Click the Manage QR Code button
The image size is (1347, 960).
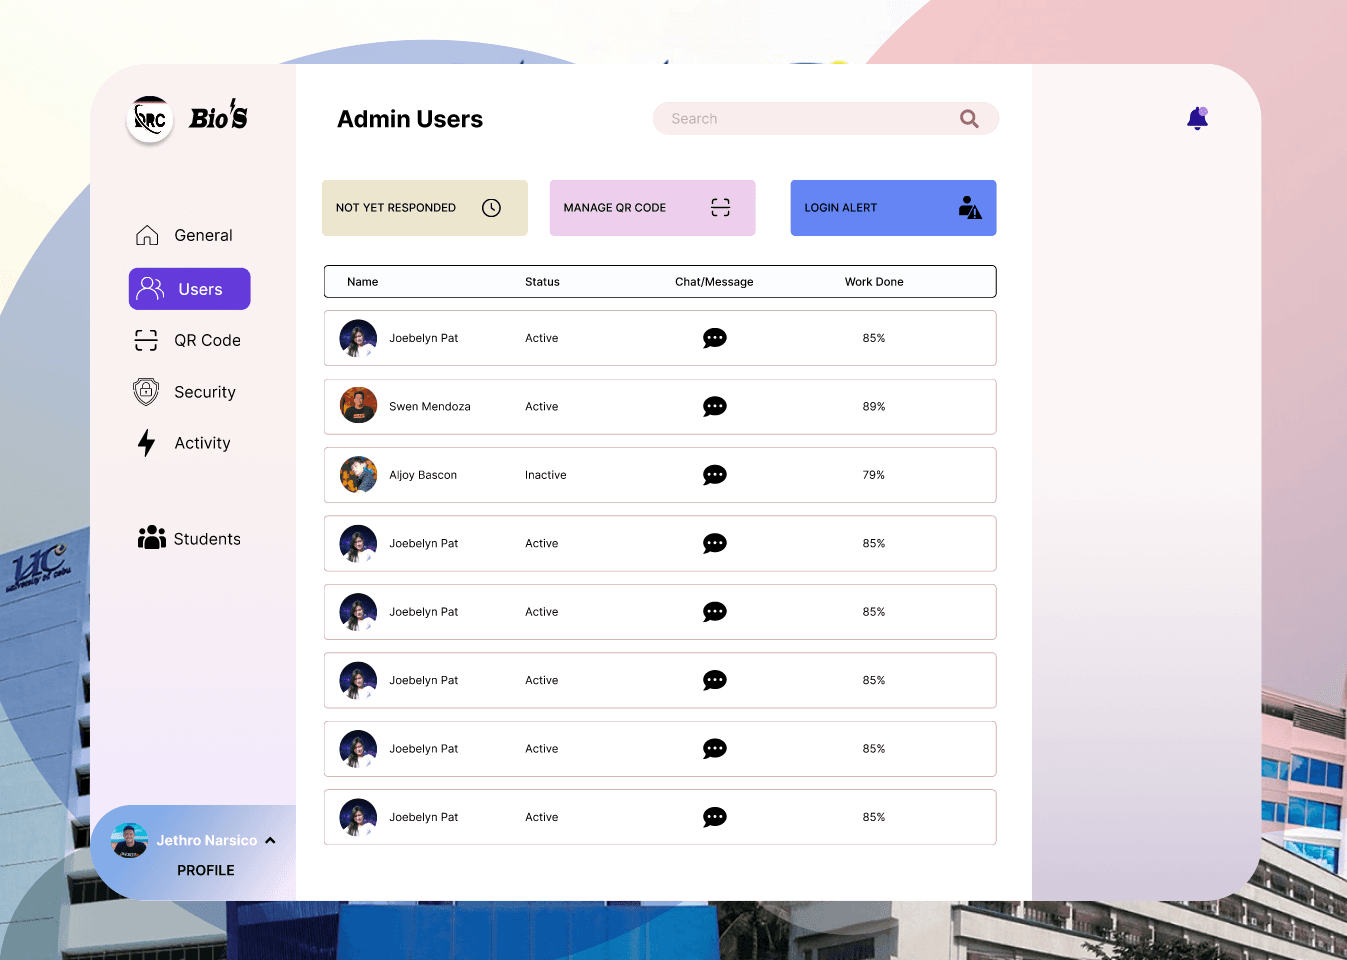click(653, 208)
